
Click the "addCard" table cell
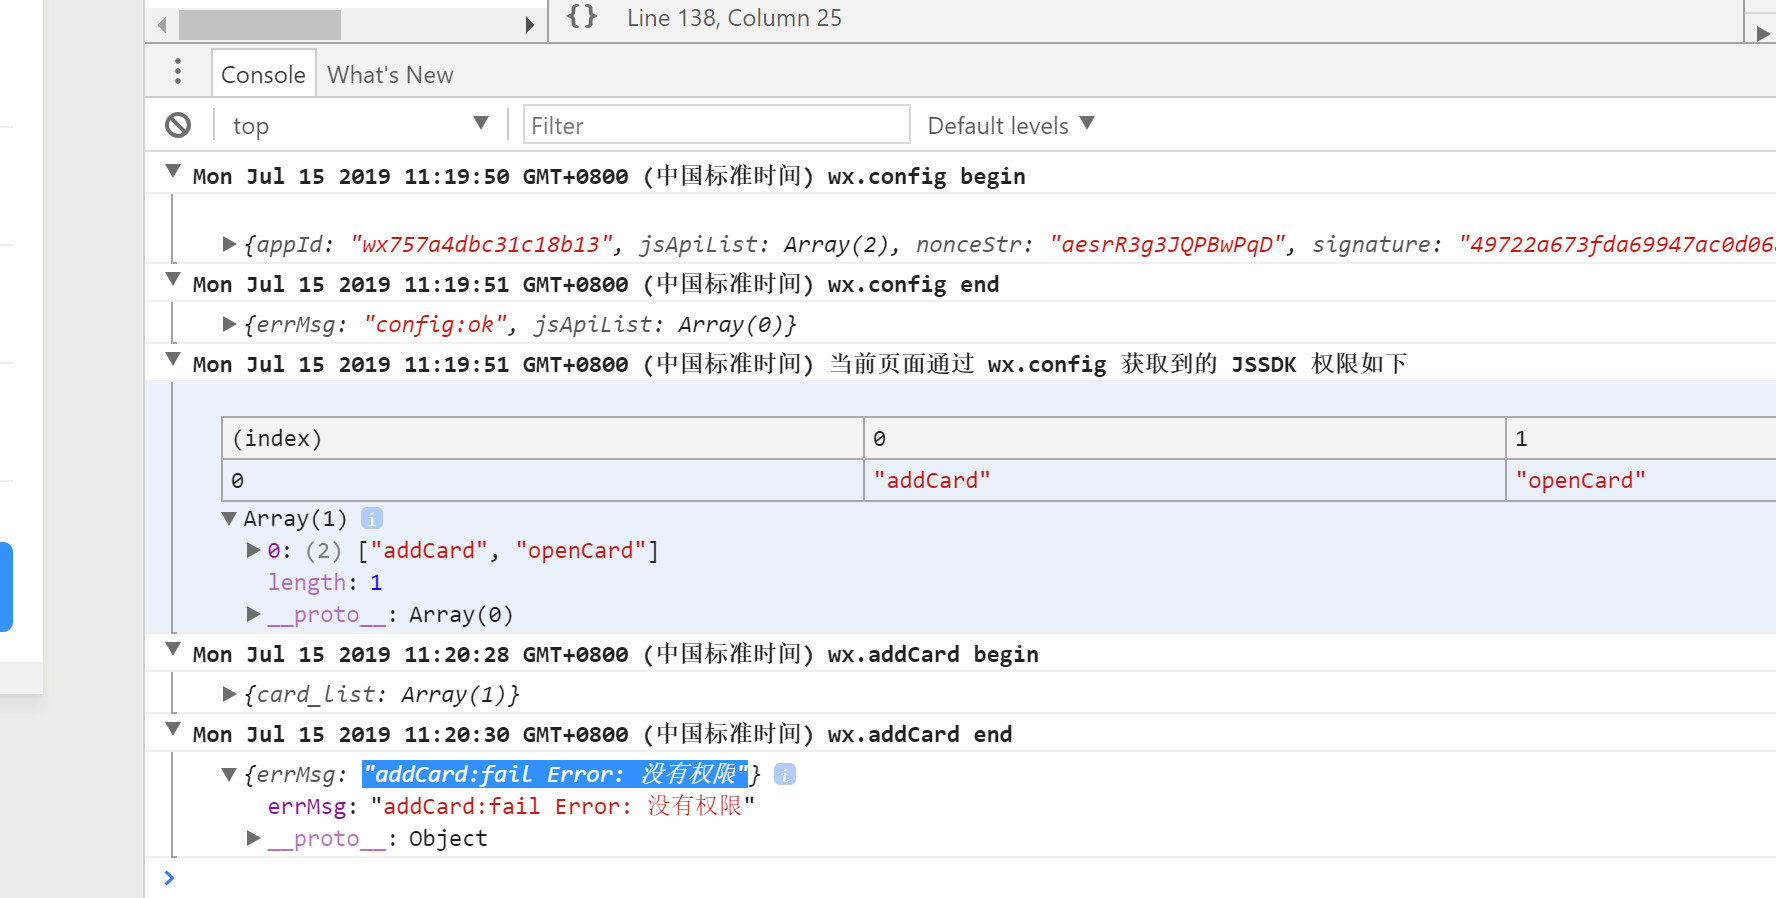pyautogui.click(x=1185, y=480)
